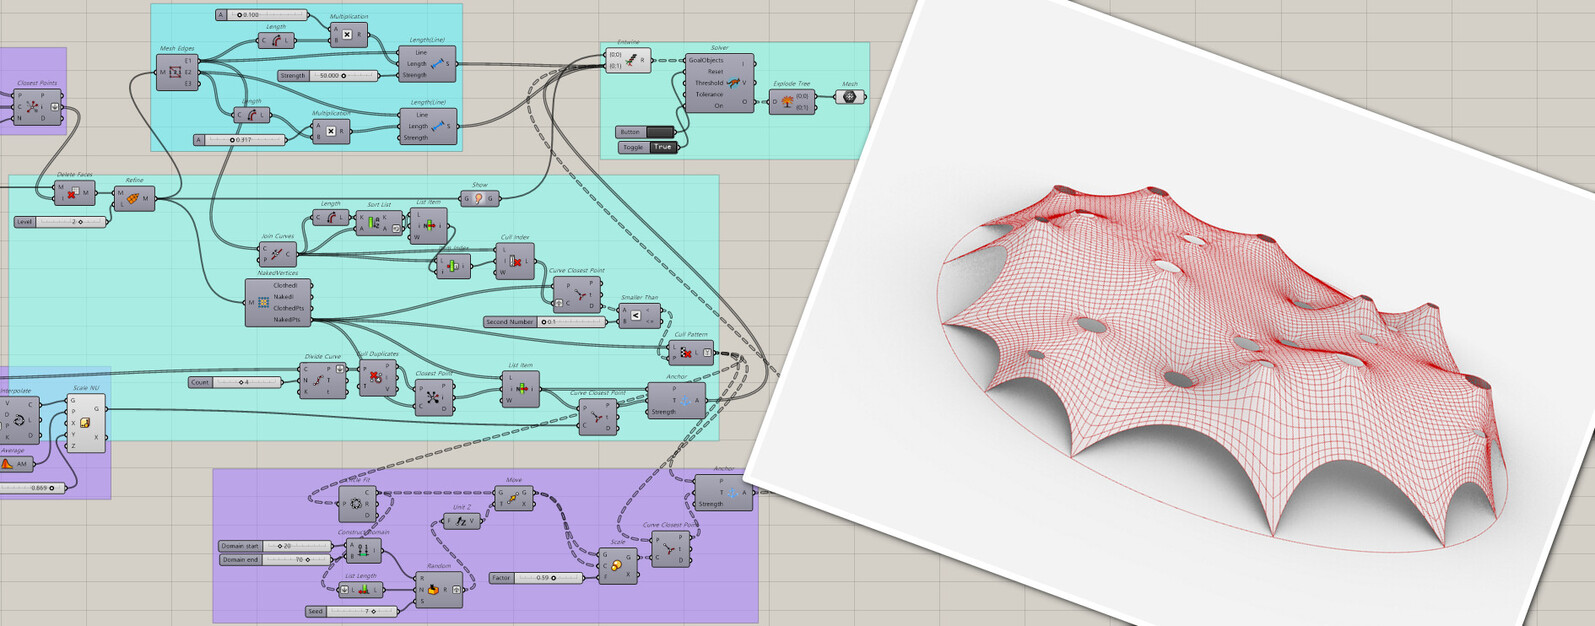
Task: Click the Smaller Than component
Action: click(x=639, y=316)
